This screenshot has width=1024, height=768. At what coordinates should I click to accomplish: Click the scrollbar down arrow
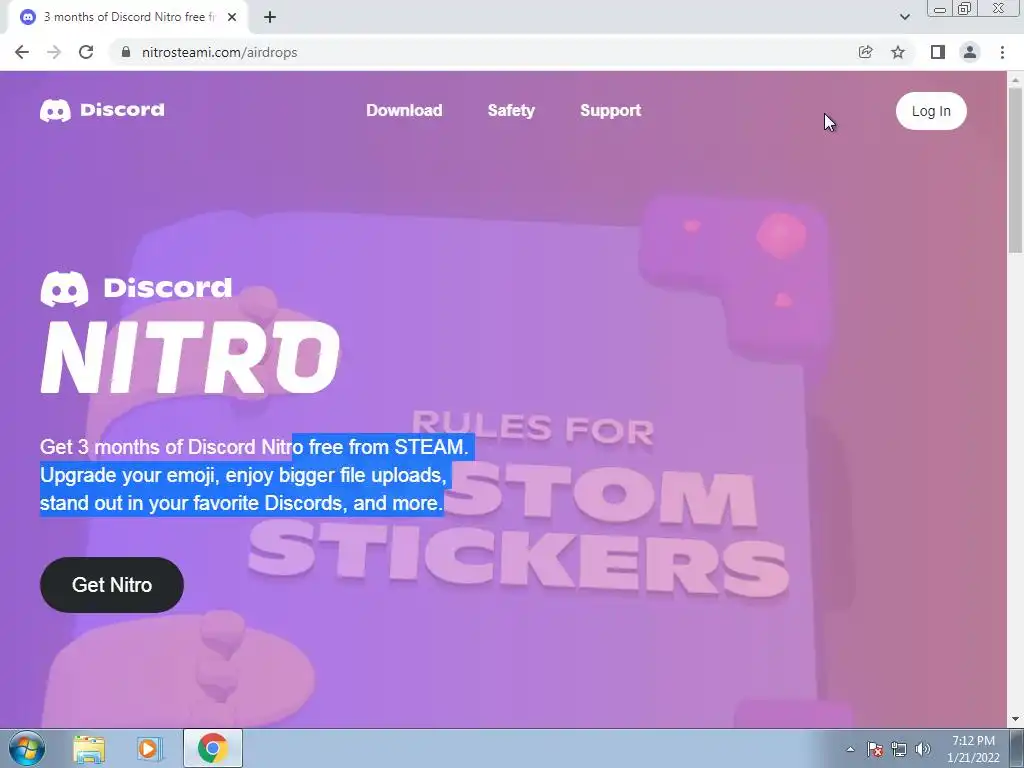coord(1016,720)
